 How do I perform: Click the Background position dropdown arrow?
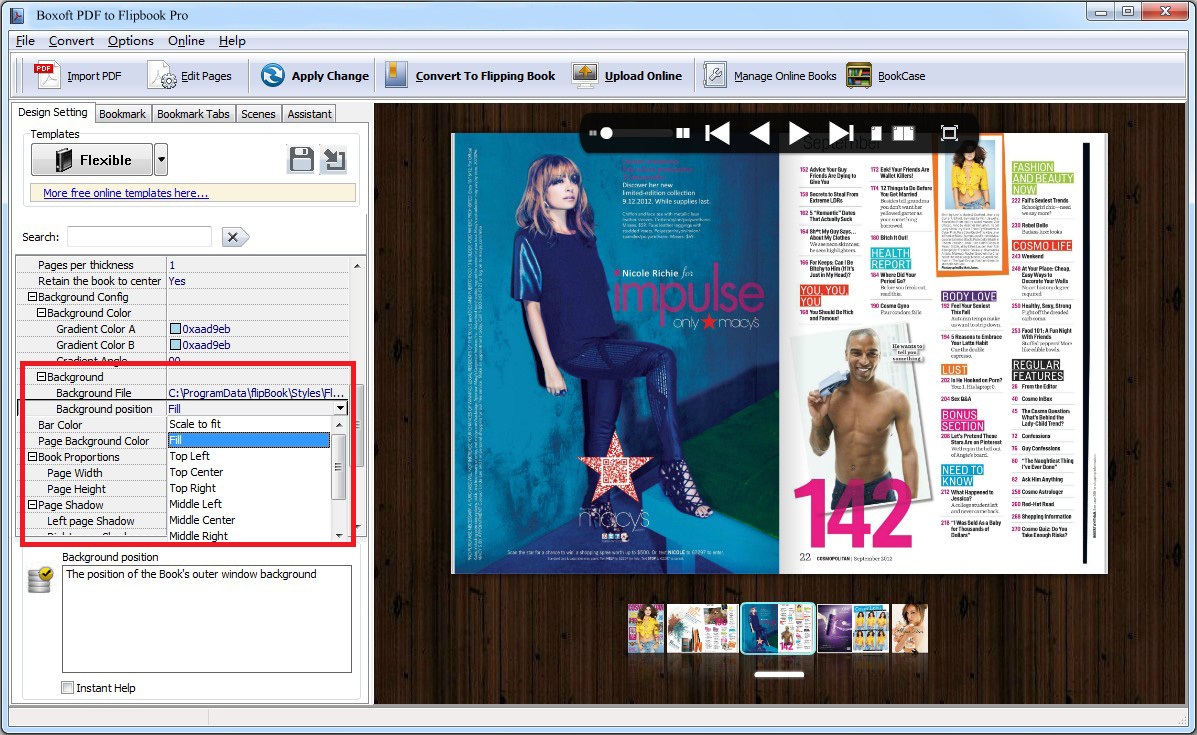[x=340, y=409]
